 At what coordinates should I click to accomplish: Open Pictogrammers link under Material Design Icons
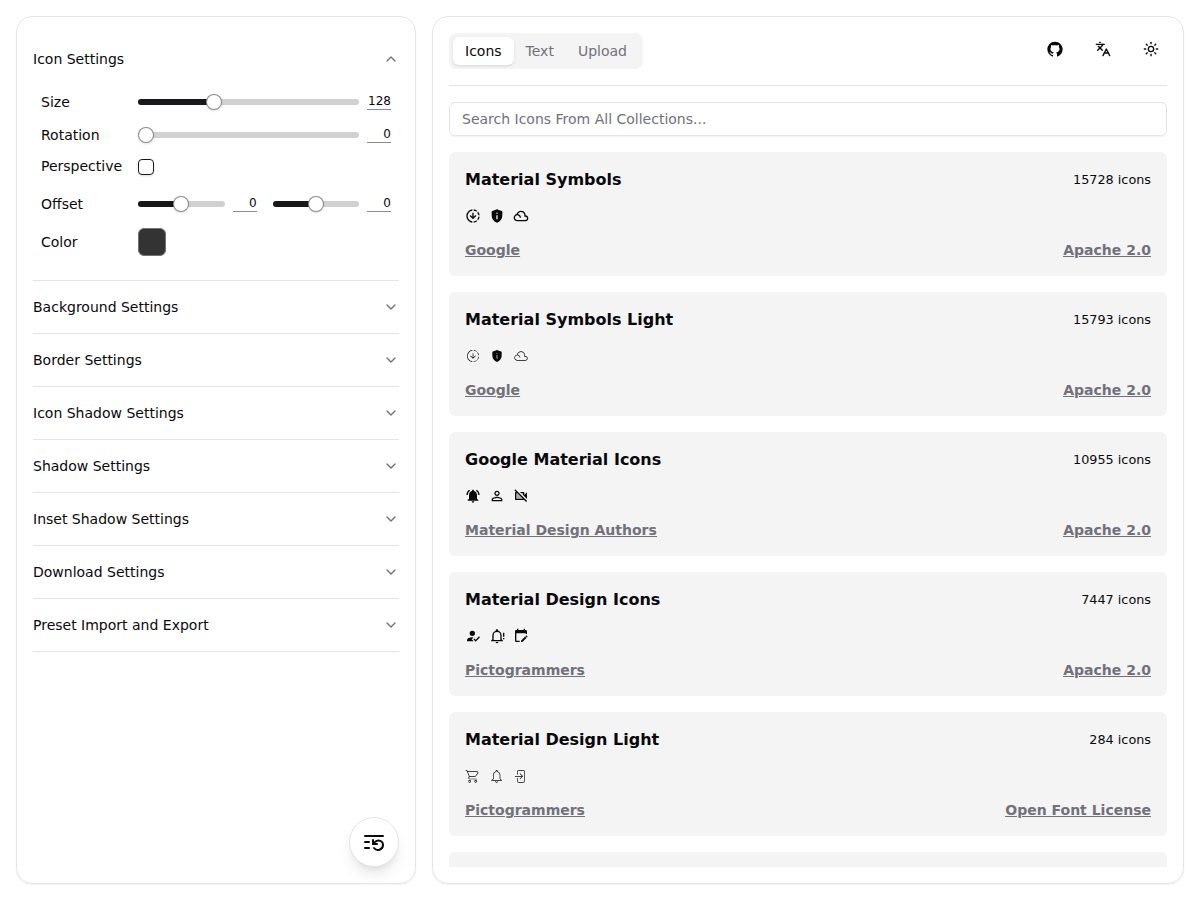pyautogui.click(x=525, y=670)
